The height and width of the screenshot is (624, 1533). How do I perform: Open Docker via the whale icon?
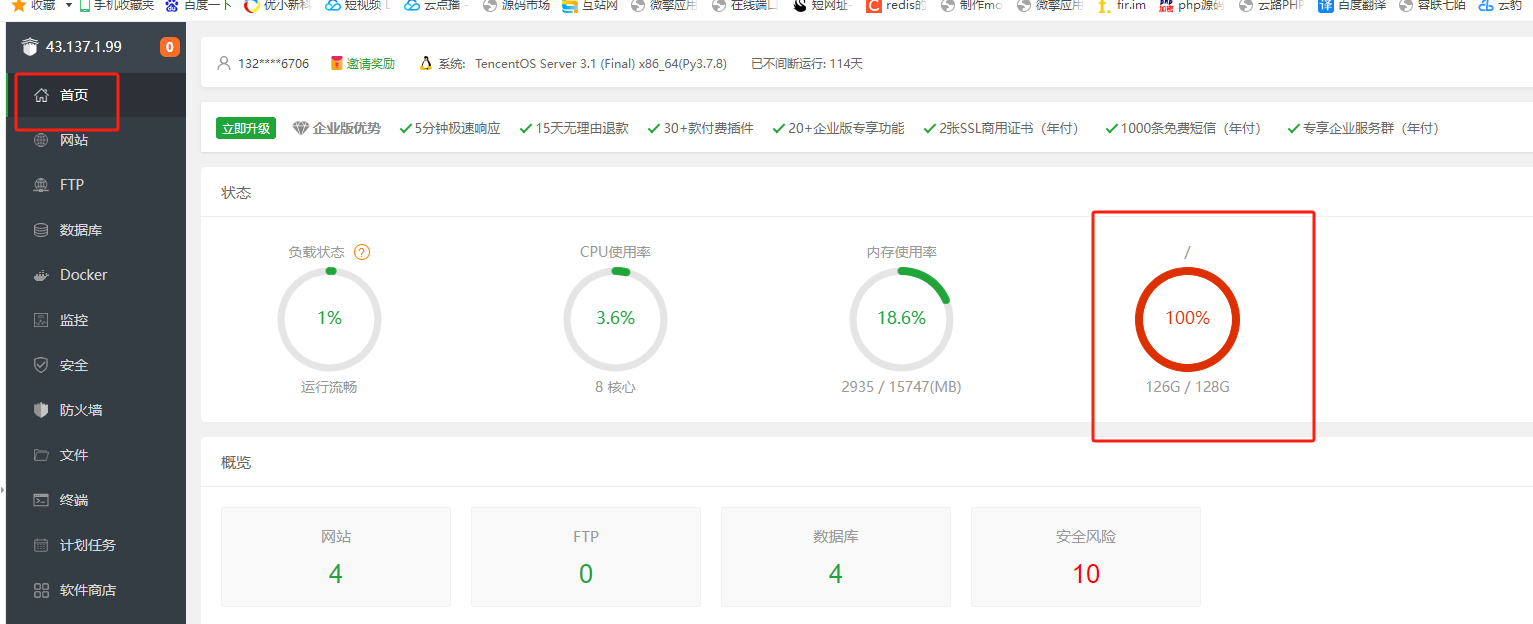coord(41,275)
